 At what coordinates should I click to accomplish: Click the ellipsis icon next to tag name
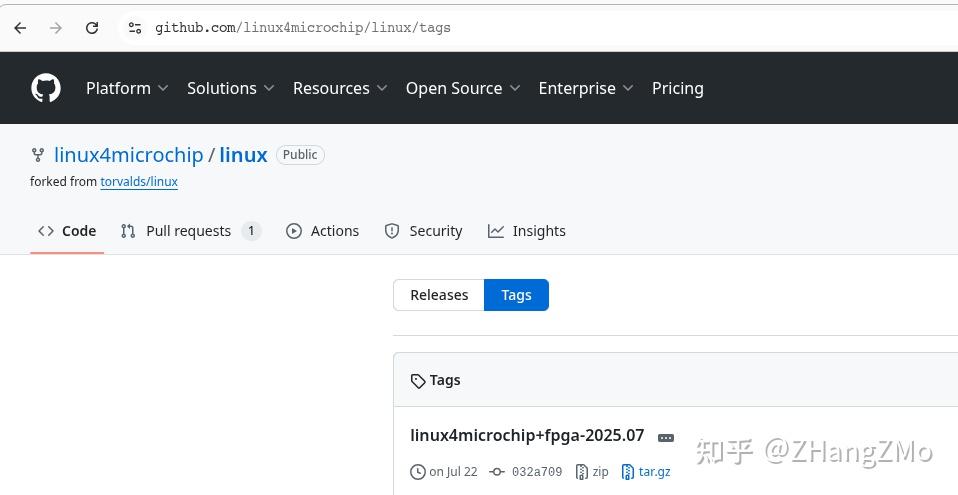click(666, 437)
